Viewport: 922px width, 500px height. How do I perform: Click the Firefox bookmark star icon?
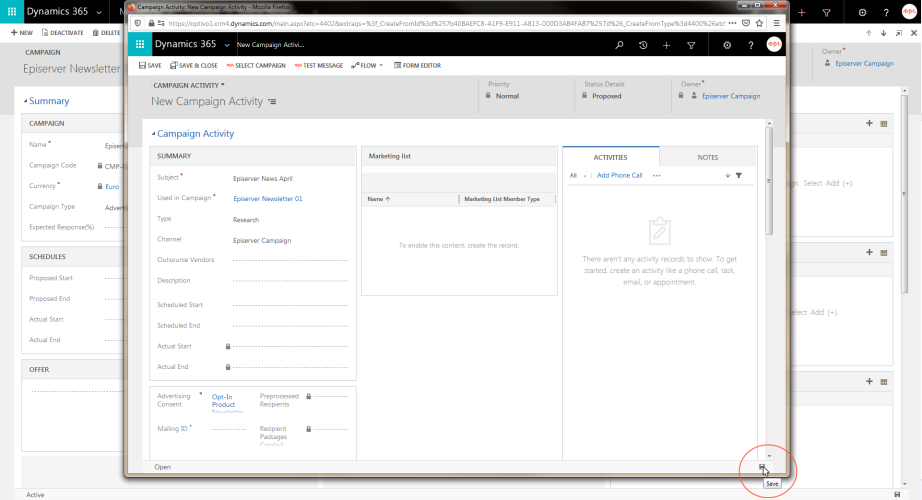(760, 24)
